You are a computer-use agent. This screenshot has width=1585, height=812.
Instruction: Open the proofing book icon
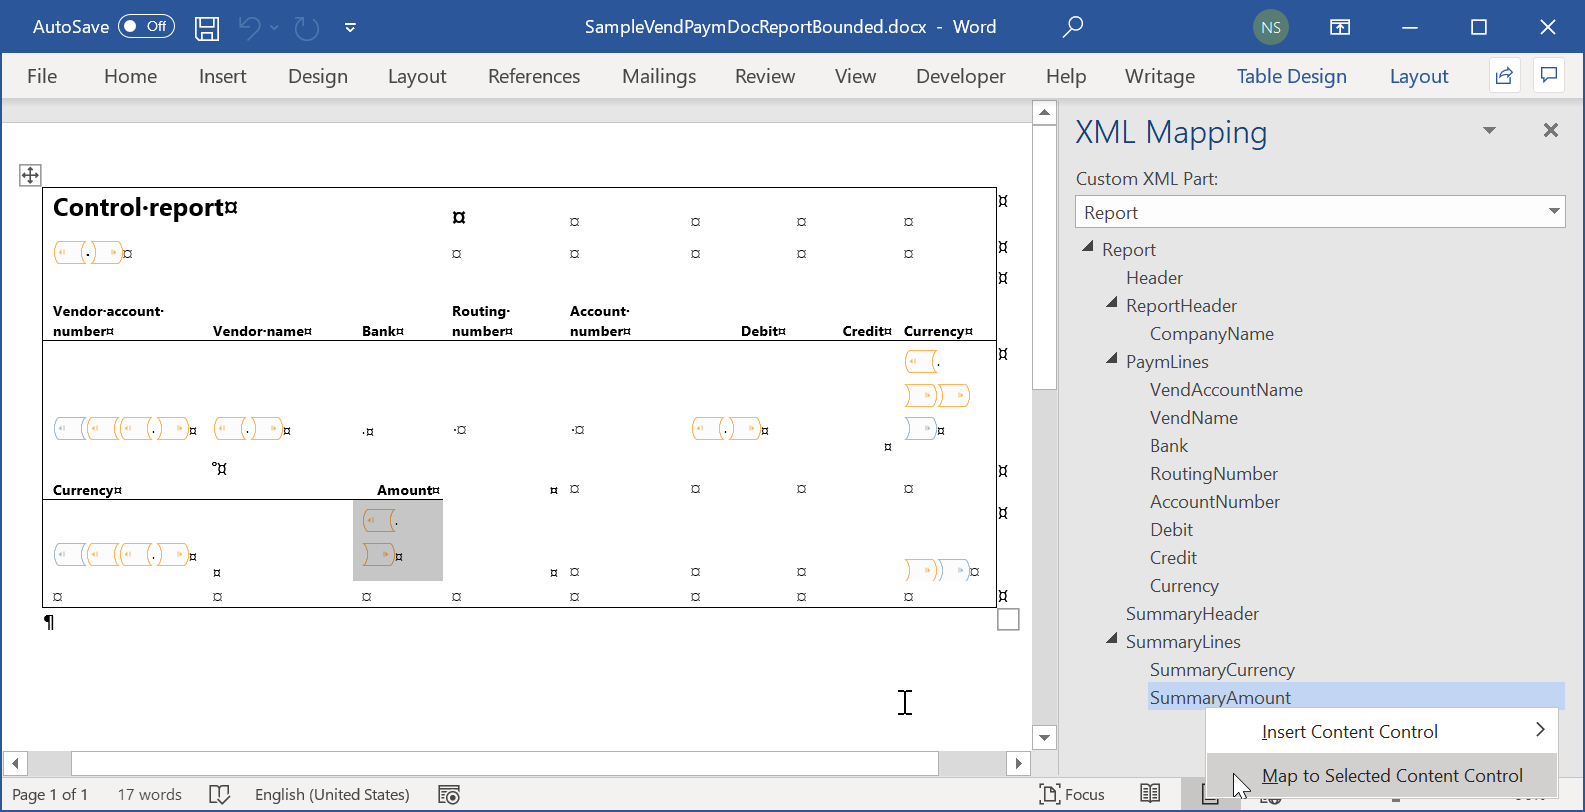tap(220, 795)
